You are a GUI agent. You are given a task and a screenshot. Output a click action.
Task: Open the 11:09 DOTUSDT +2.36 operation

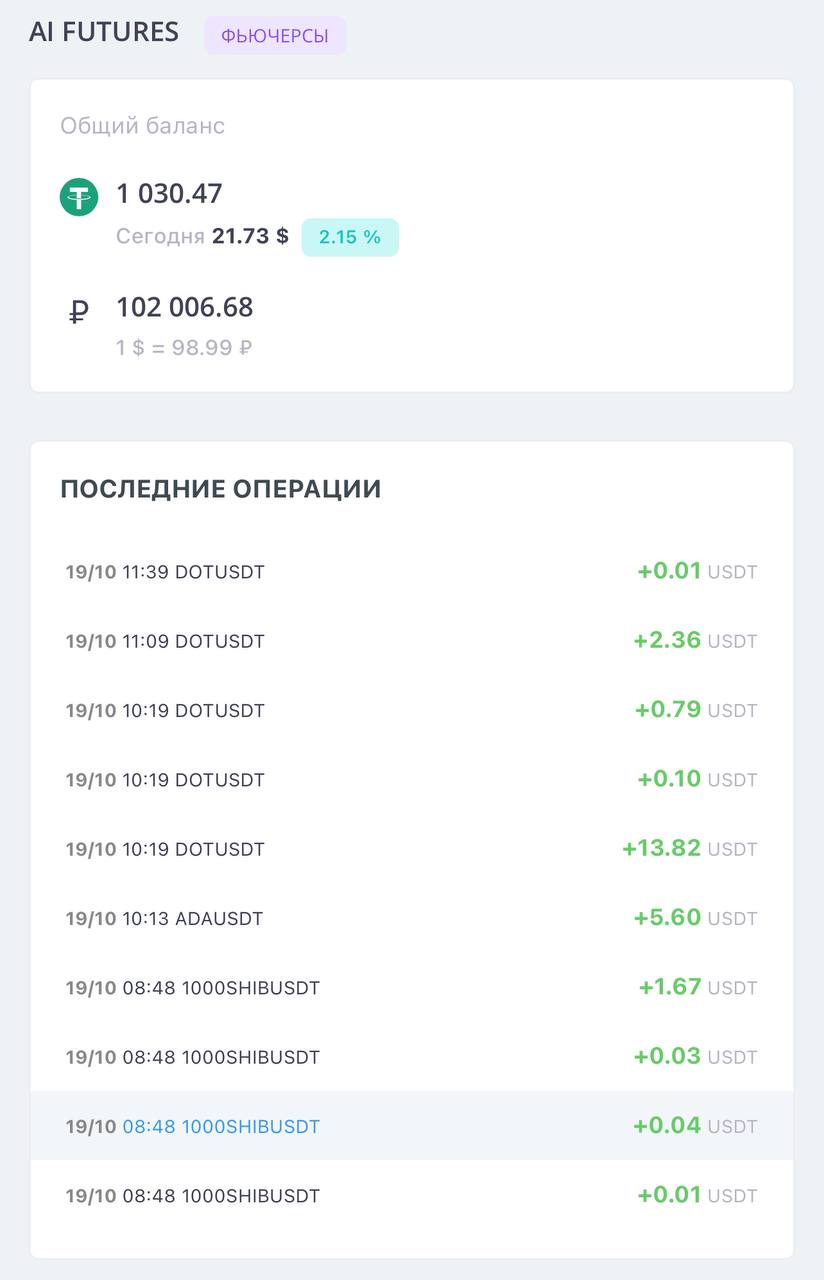coord(412,641)
